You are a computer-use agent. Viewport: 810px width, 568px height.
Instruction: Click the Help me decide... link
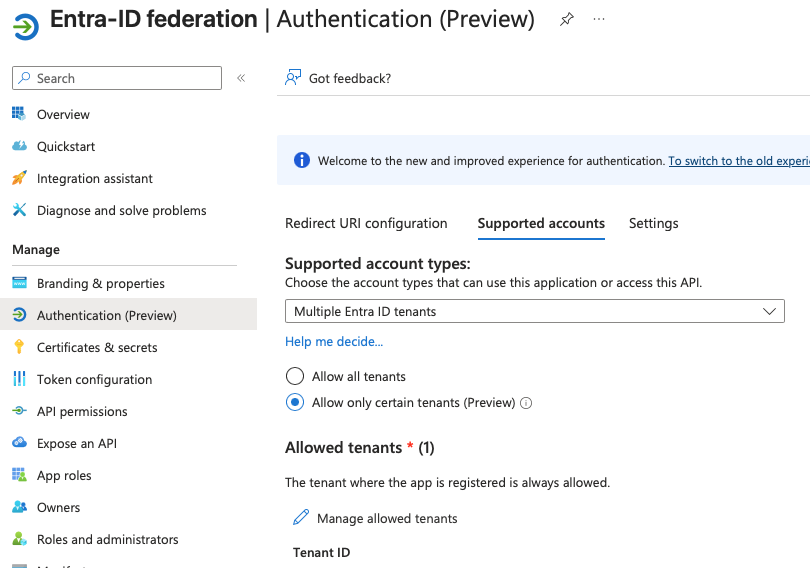click(x=334, y=341)
